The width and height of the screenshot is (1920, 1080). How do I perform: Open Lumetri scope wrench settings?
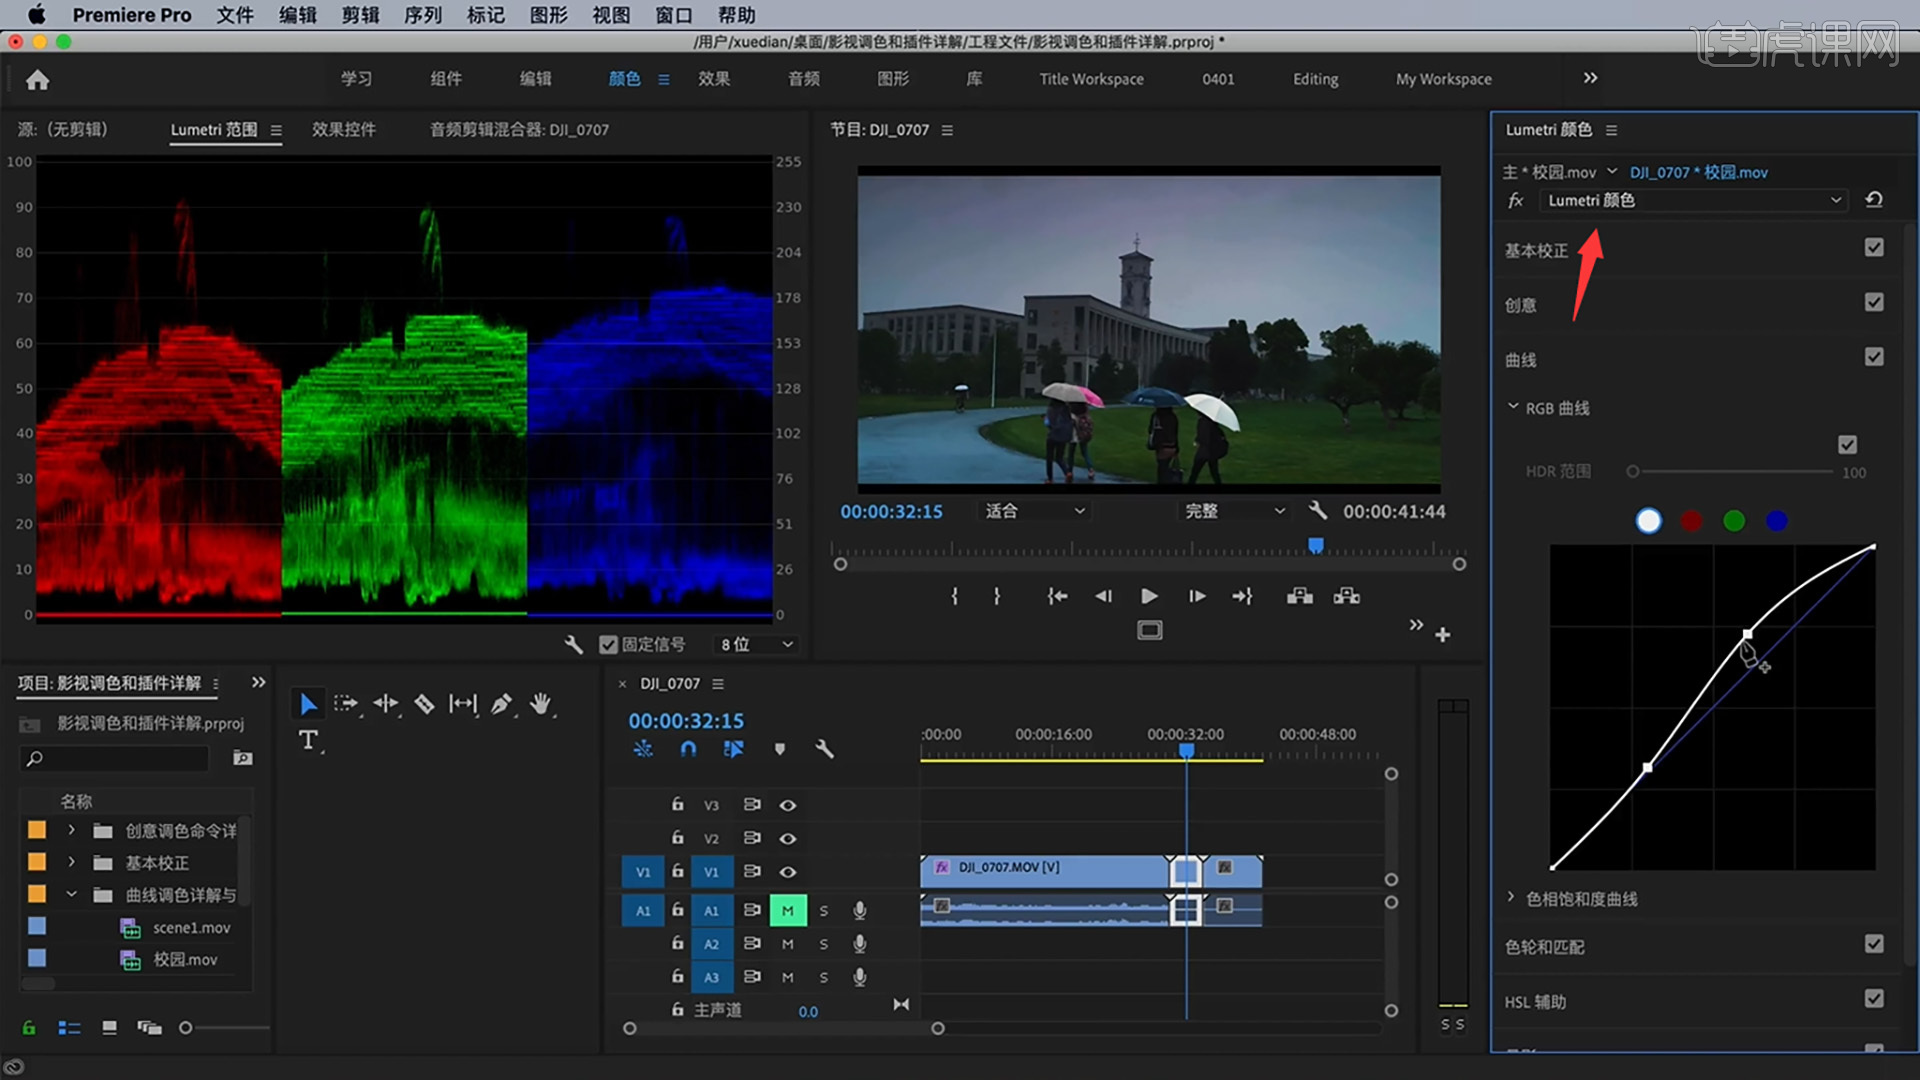pyautogui.click(x=573, y=645)
